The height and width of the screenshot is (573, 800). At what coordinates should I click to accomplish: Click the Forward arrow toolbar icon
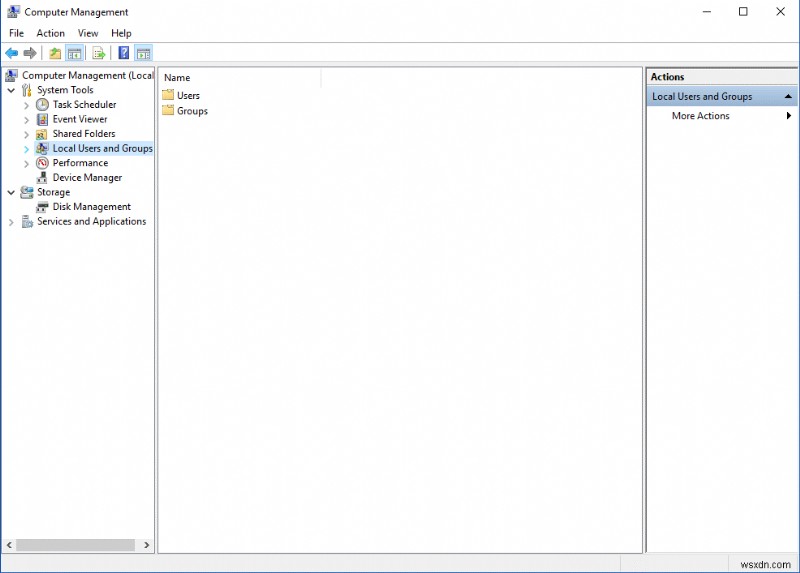30,53
